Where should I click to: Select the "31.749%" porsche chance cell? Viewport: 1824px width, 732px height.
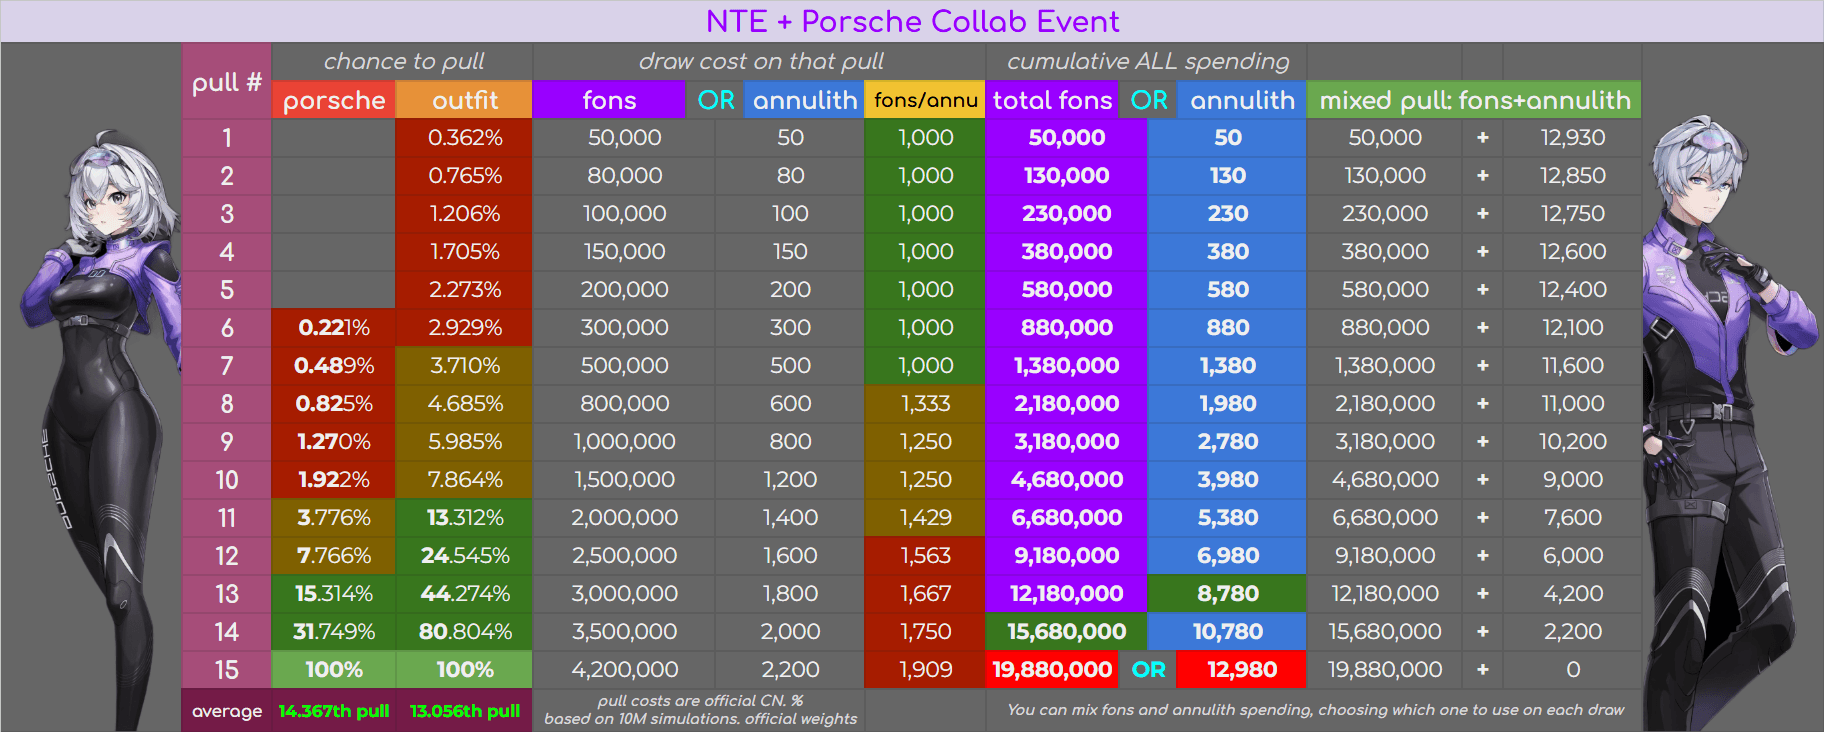click(334, 632)
